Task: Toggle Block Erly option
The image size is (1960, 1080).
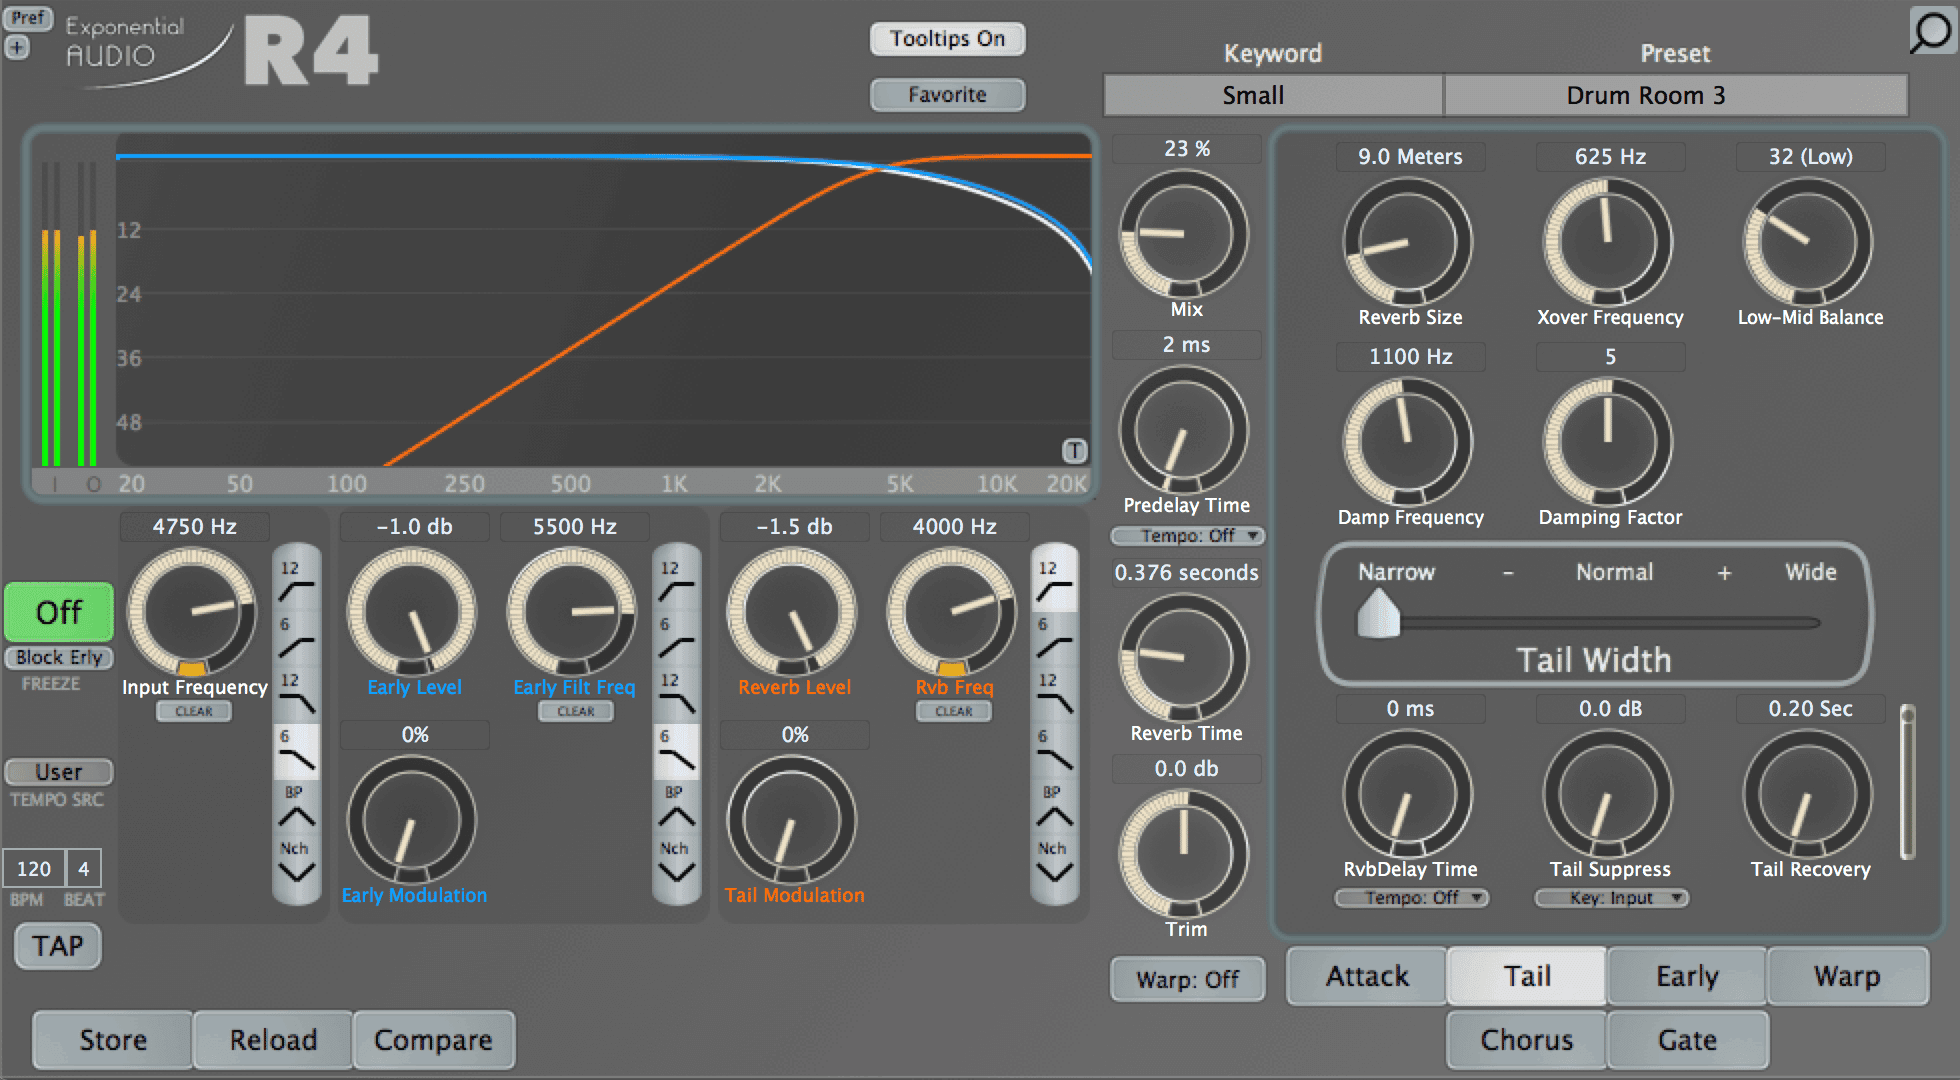Action: [x=59, y=657]
